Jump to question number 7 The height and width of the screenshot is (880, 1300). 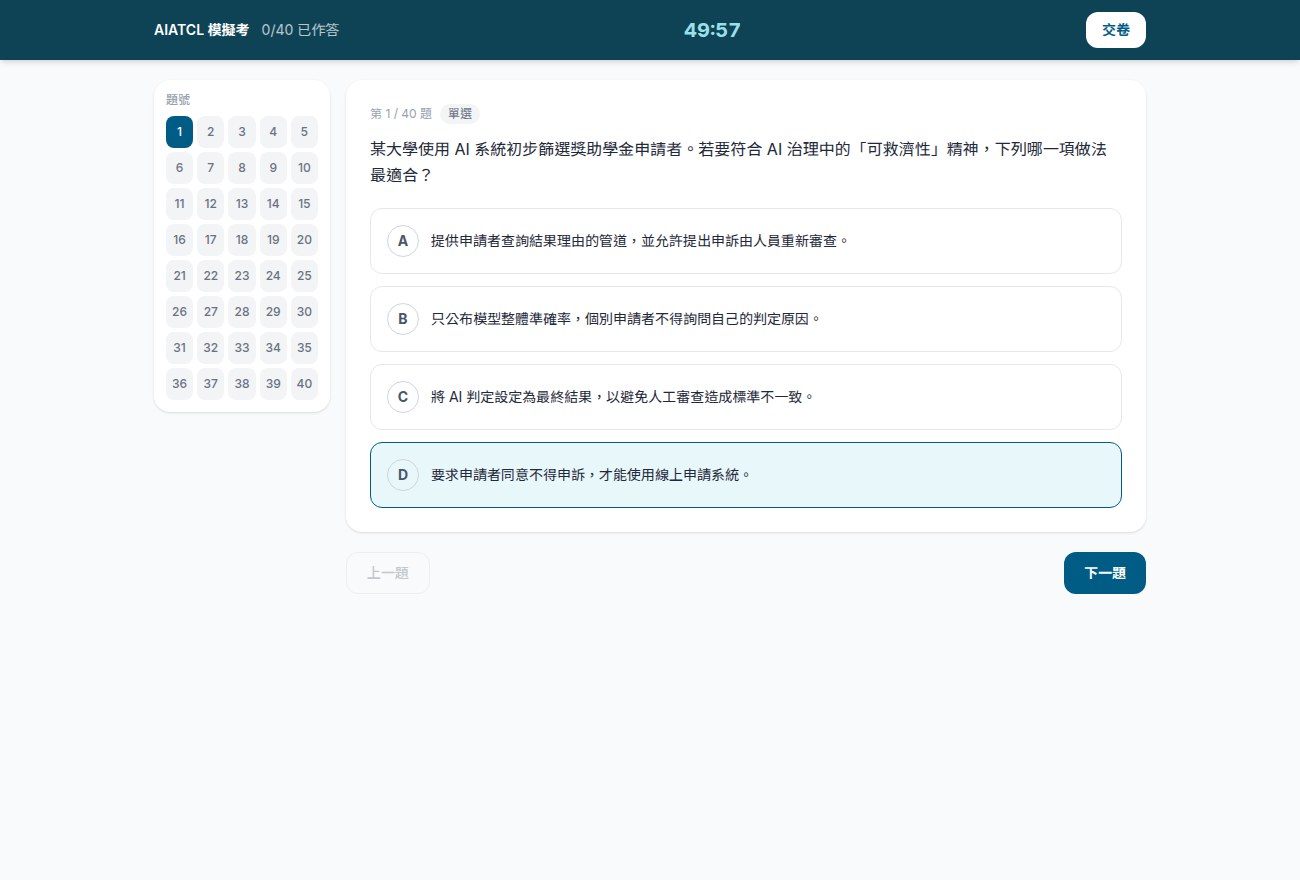point(211,168)
